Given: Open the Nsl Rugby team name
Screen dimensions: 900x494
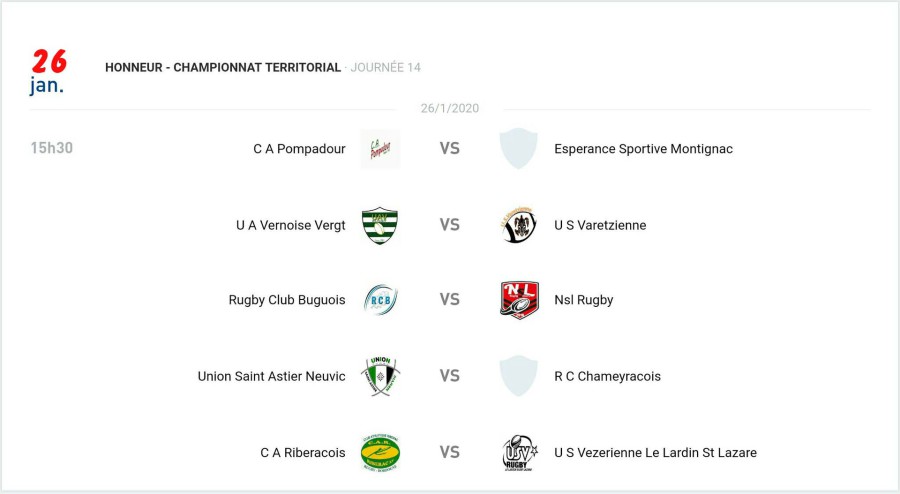Looking at the screenshot, I should [x=583, y=300].
